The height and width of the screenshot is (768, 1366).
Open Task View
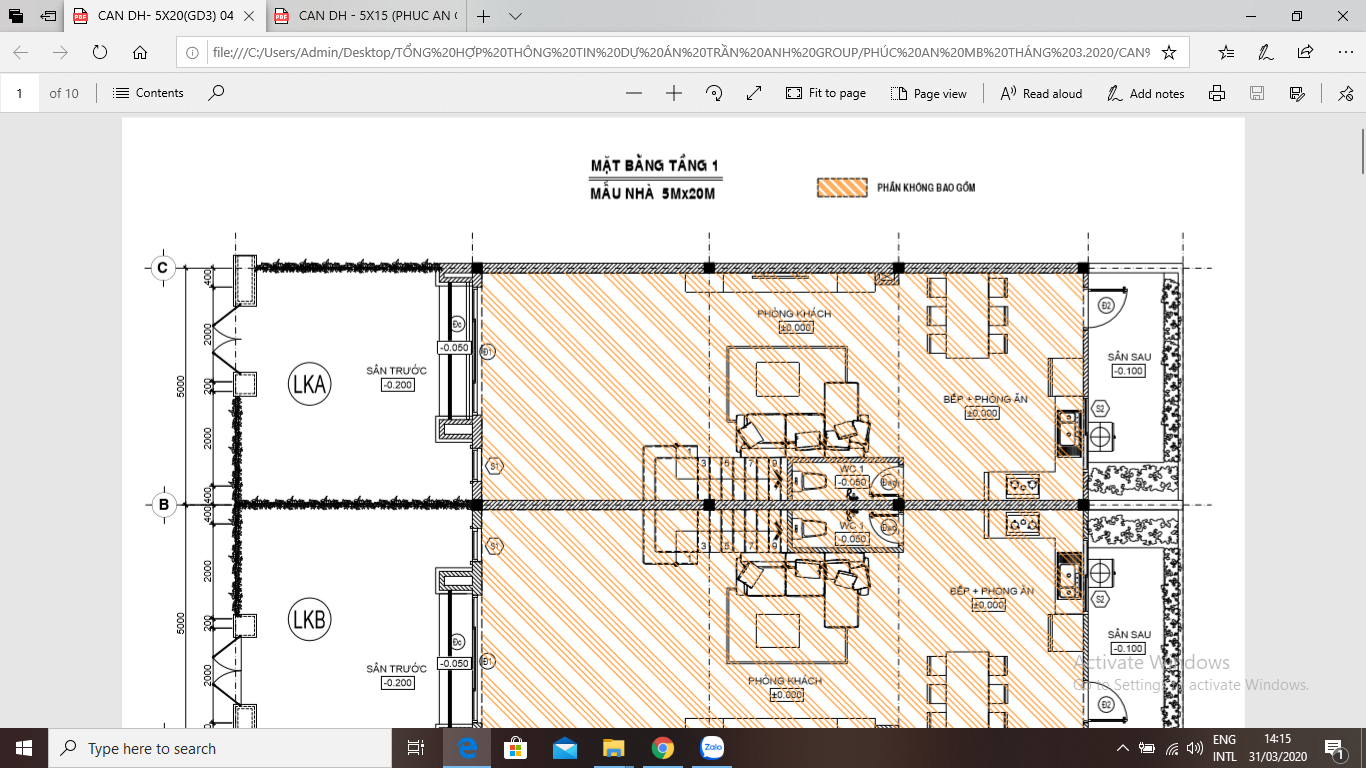(416, 748)
